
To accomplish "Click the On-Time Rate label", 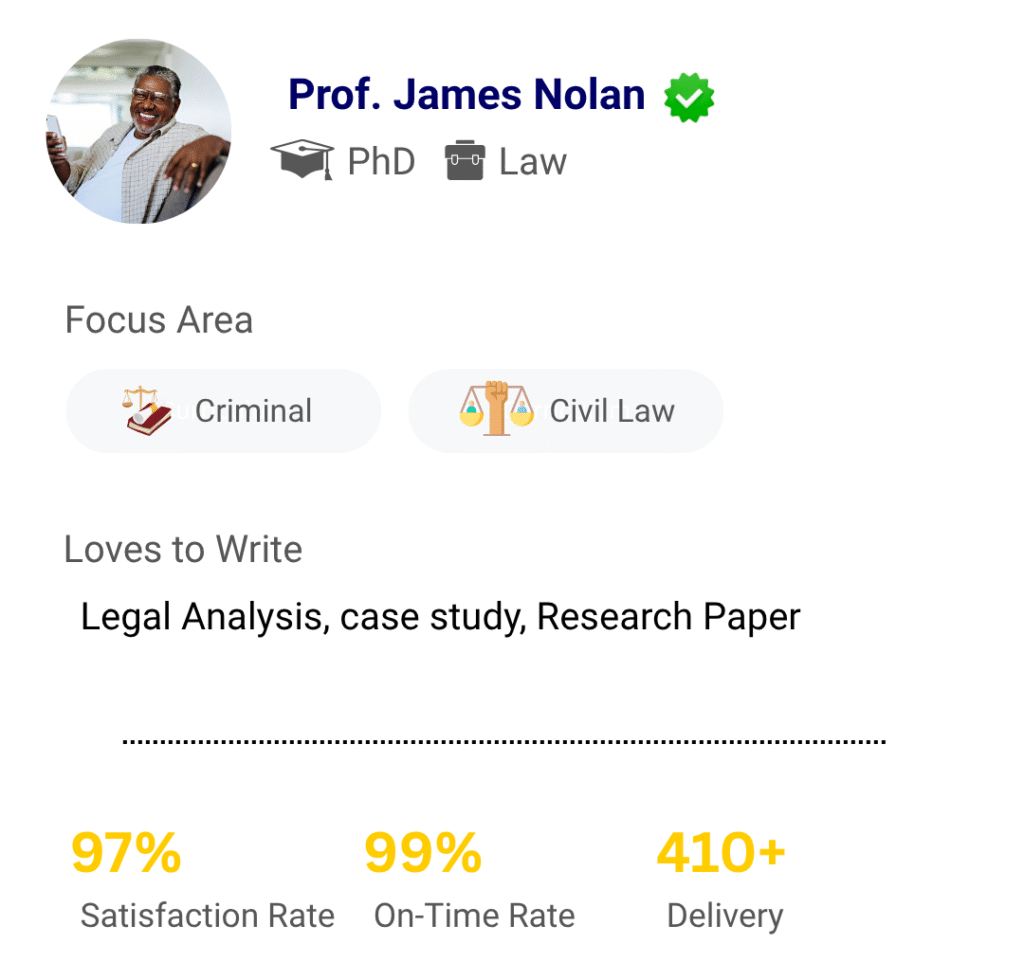I will (474, 916).
